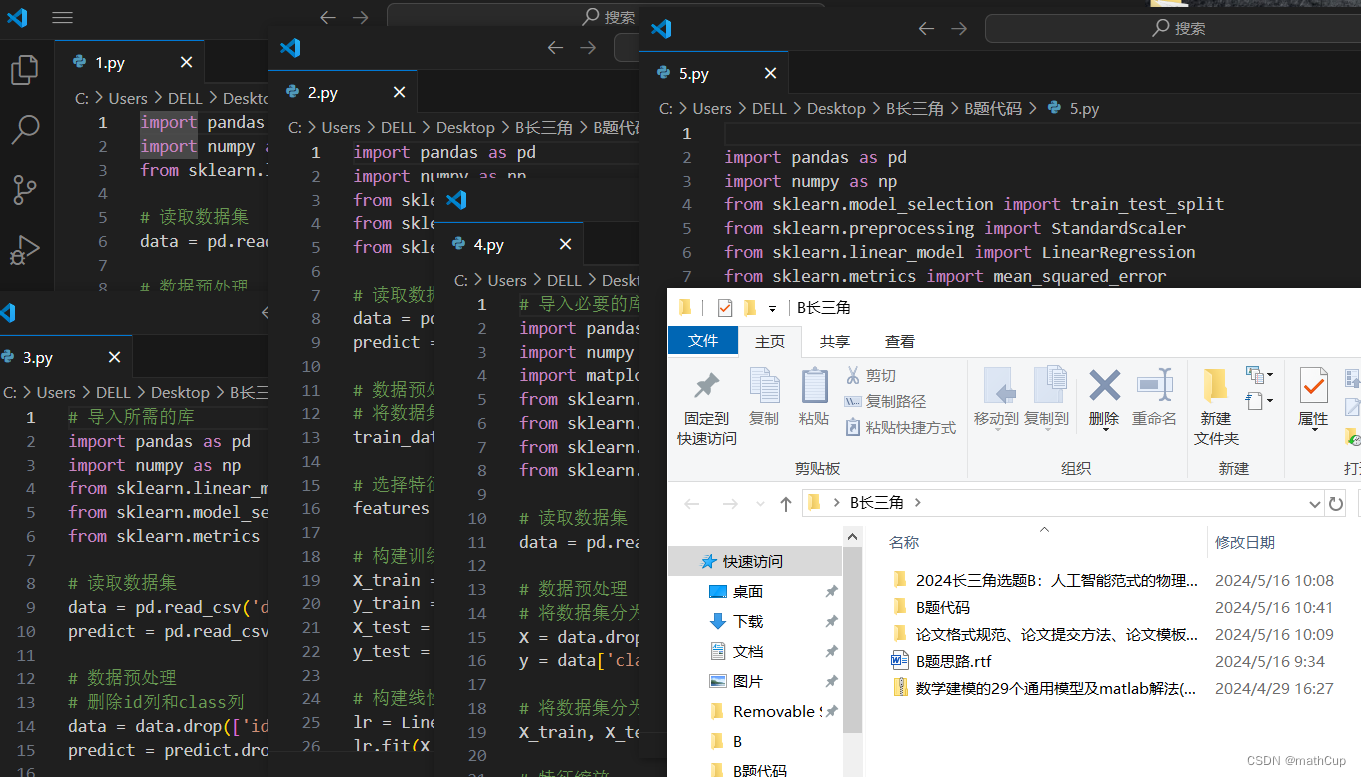Go back using the arrow in the 1.py window title bar

(327, 17)
